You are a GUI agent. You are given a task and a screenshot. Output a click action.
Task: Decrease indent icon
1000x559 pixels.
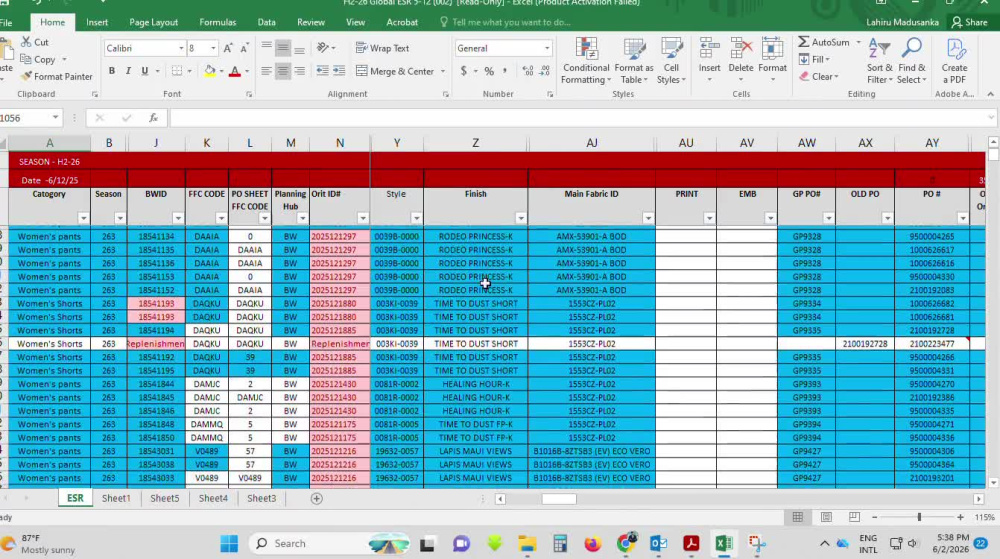pos(323,71)
